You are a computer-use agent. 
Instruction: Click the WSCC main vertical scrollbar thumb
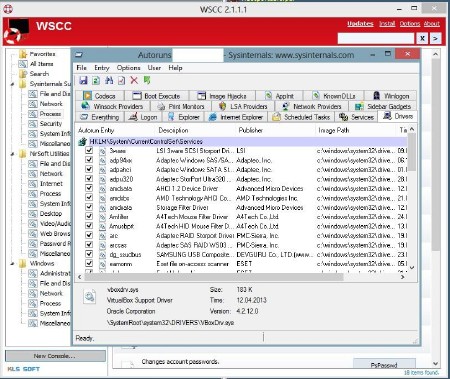tap(435, 155)
